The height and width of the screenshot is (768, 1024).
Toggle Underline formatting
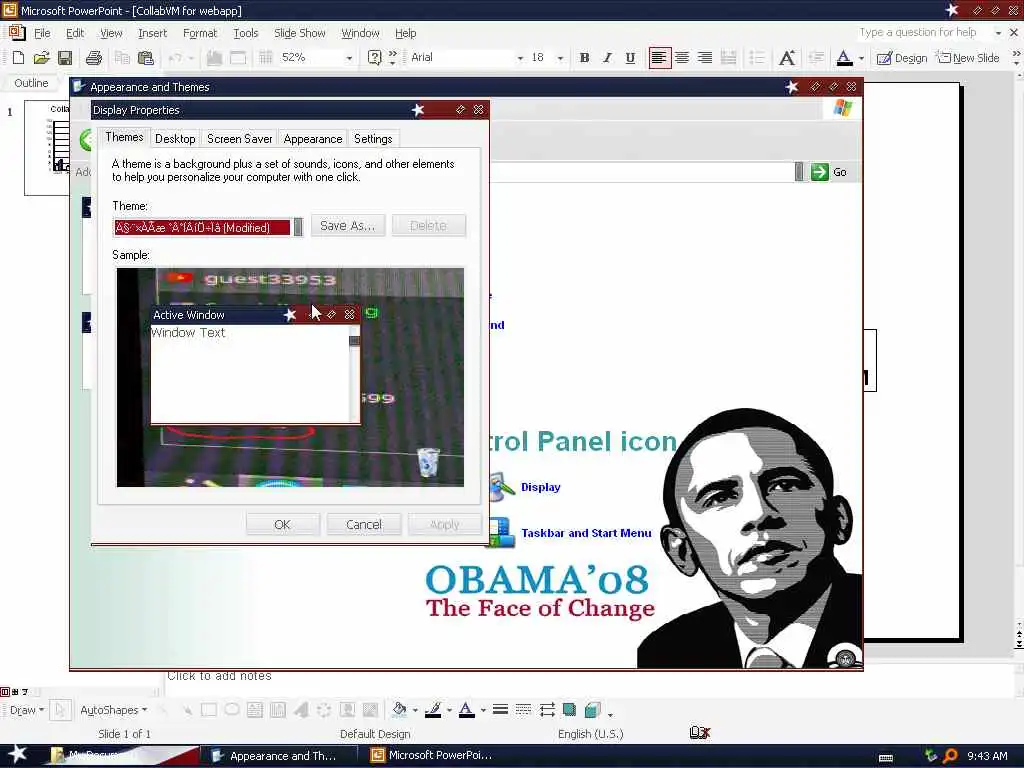coord(630,57)
